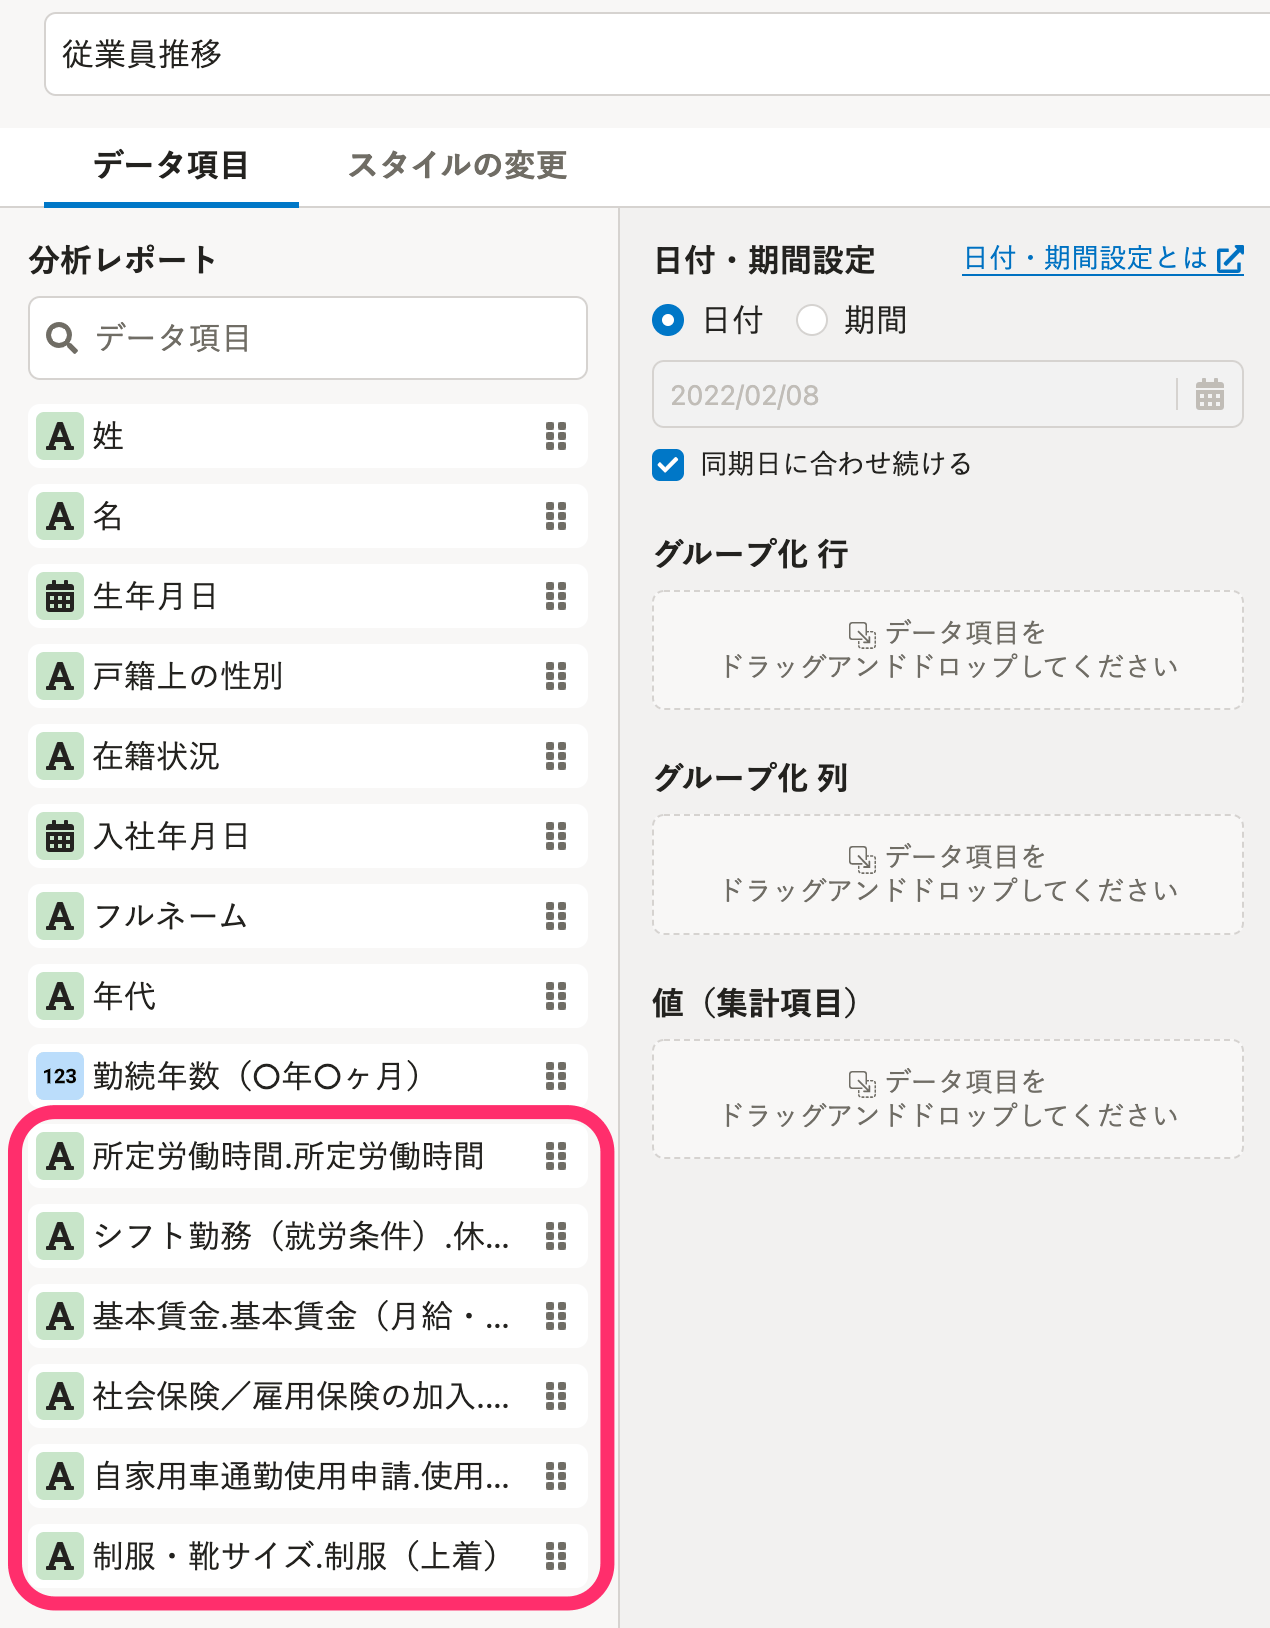Click the external link icon next to 日付・期間設定とは
1270x1628 pixels.
tap(1230, 259)
